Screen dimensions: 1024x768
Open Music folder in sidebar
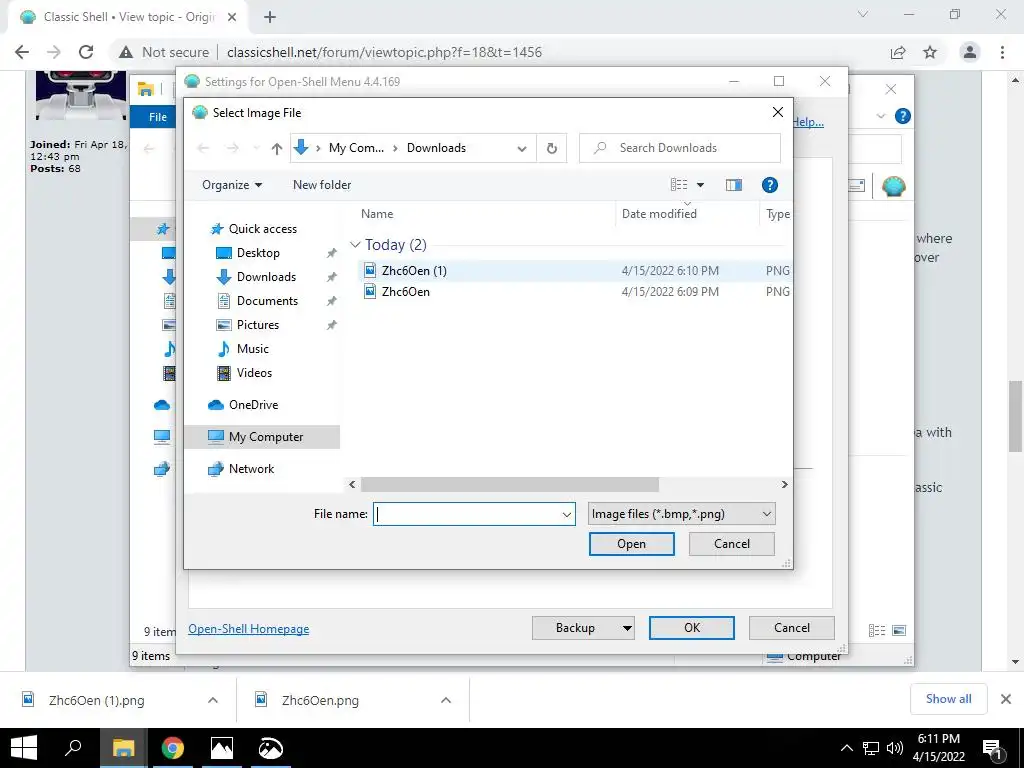252,349
